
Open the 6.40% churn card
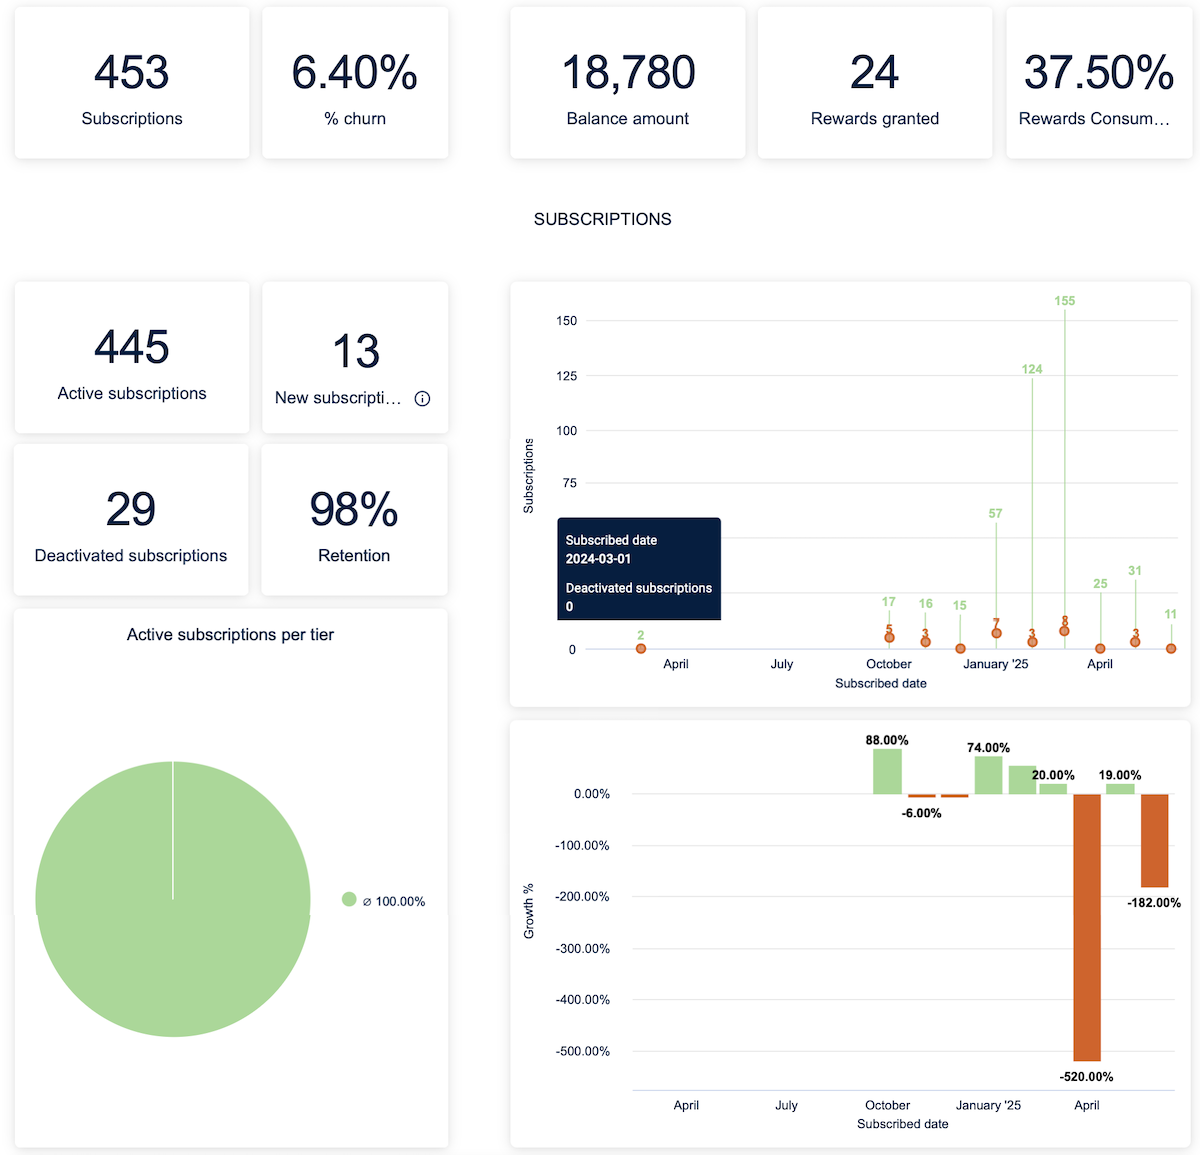355,83
